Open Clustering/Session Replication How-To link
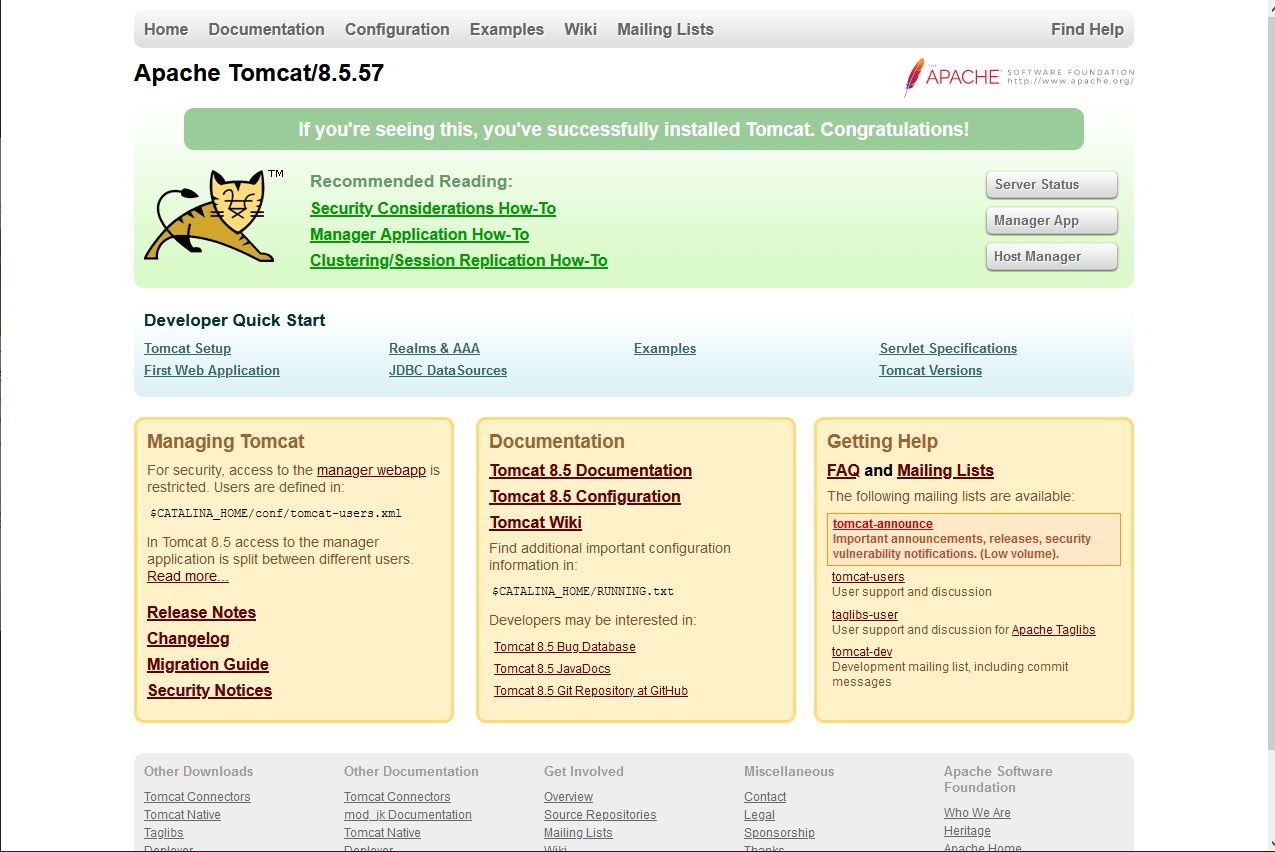 [458, 260]
